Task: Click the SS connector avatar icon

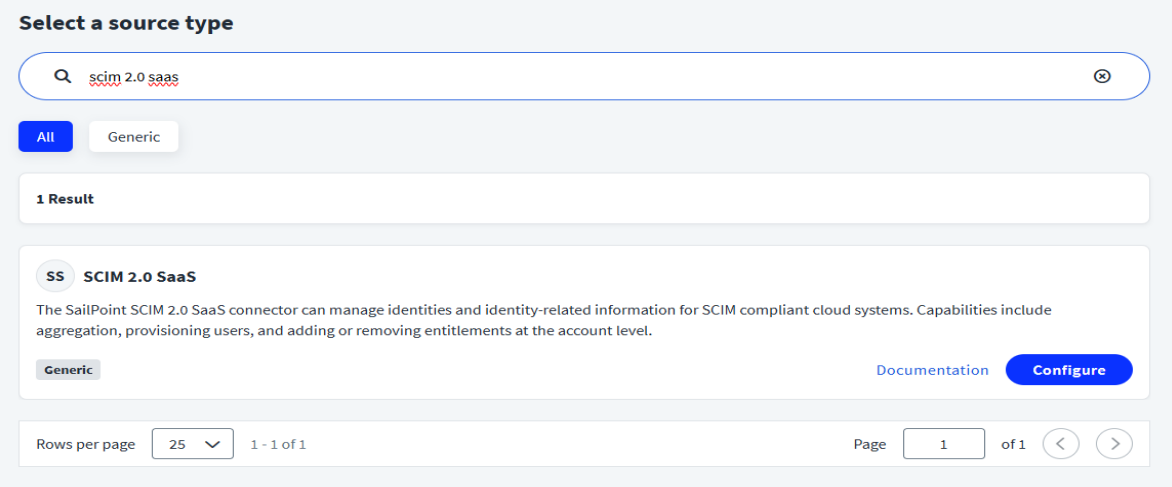Action: point(55,276)
